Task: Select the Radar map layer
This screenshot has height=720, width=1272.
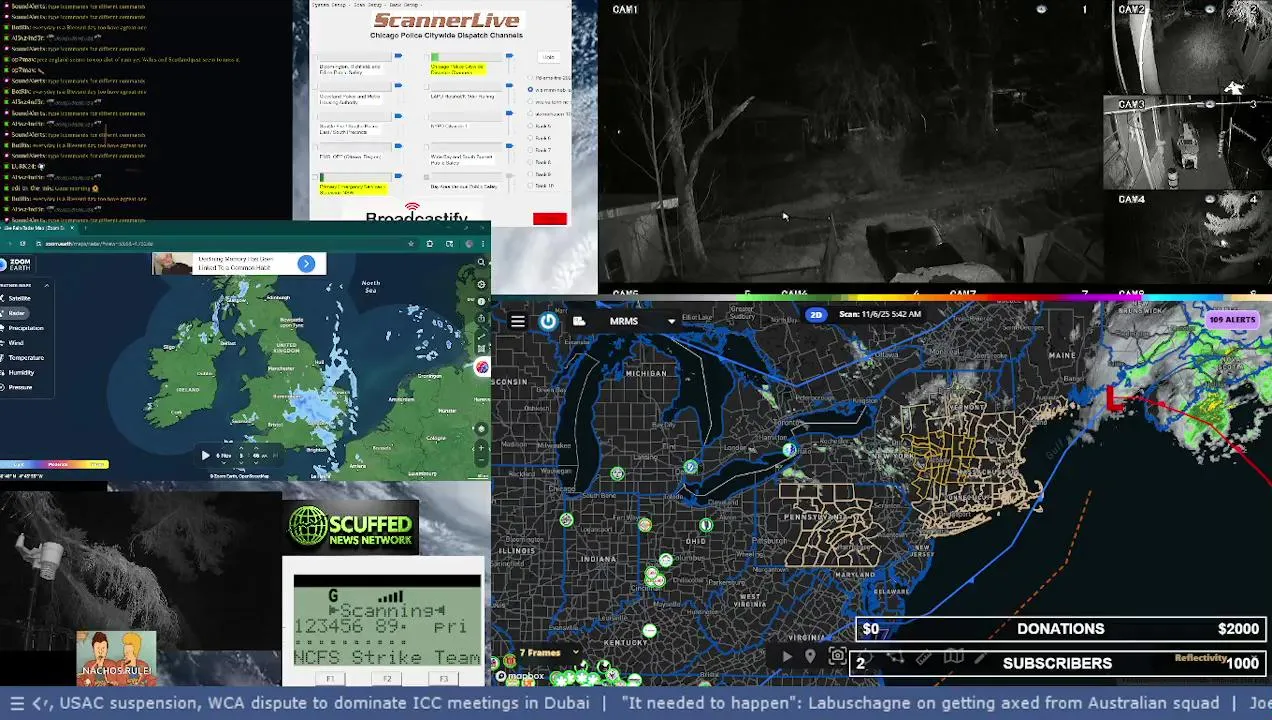Action: coord(14,313)
